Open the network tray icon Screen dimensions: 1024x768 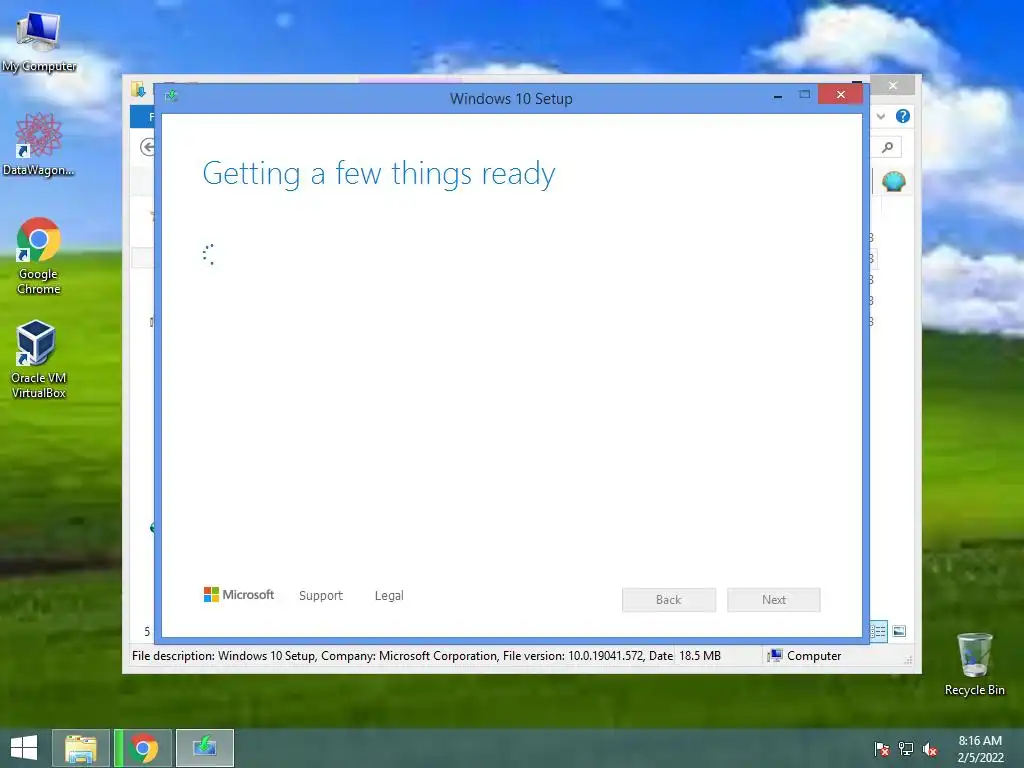906,749
